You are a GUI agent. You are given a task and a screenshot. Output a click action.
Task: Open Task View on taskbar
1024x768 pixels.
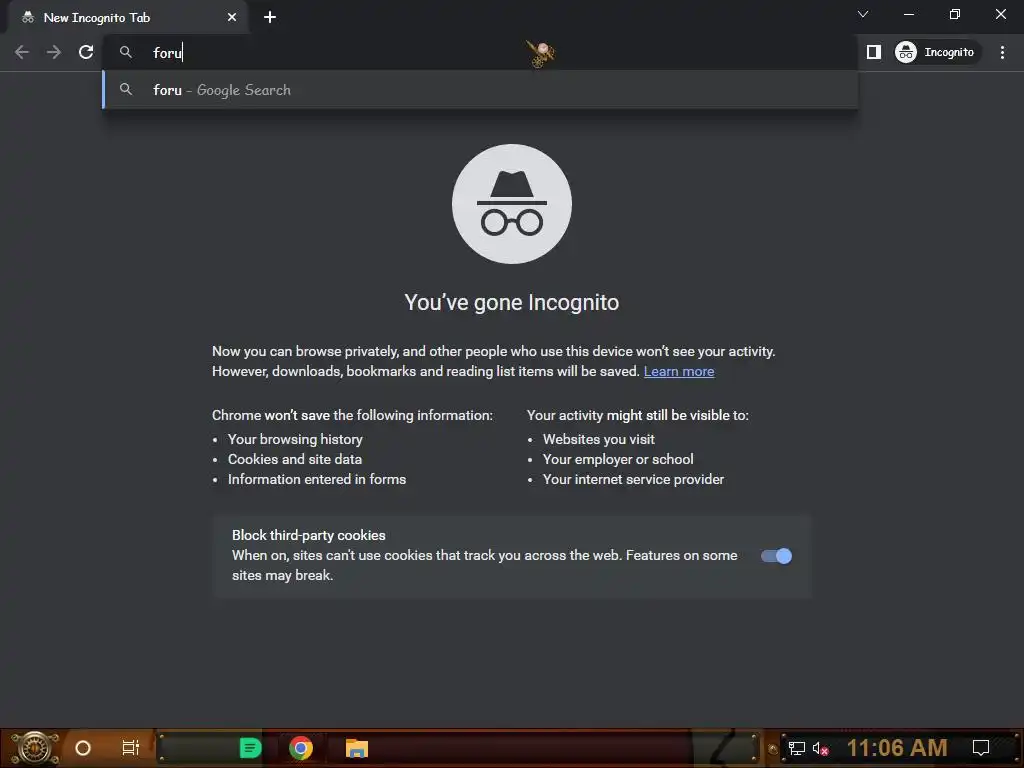click(x=131, y=748)
